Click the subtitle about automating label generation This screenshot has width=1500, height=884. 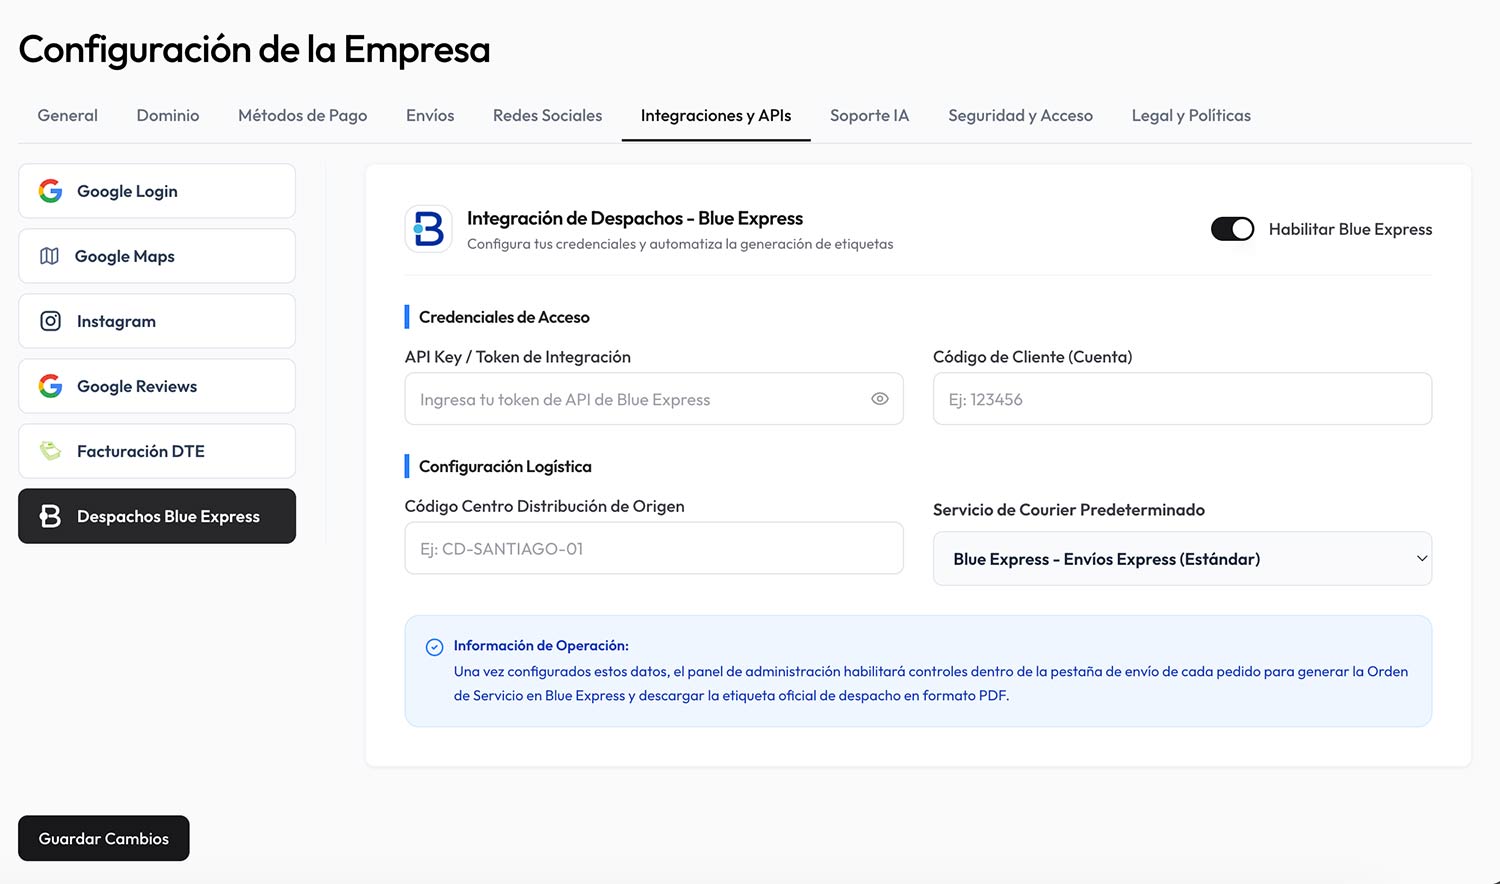(680, 244)
